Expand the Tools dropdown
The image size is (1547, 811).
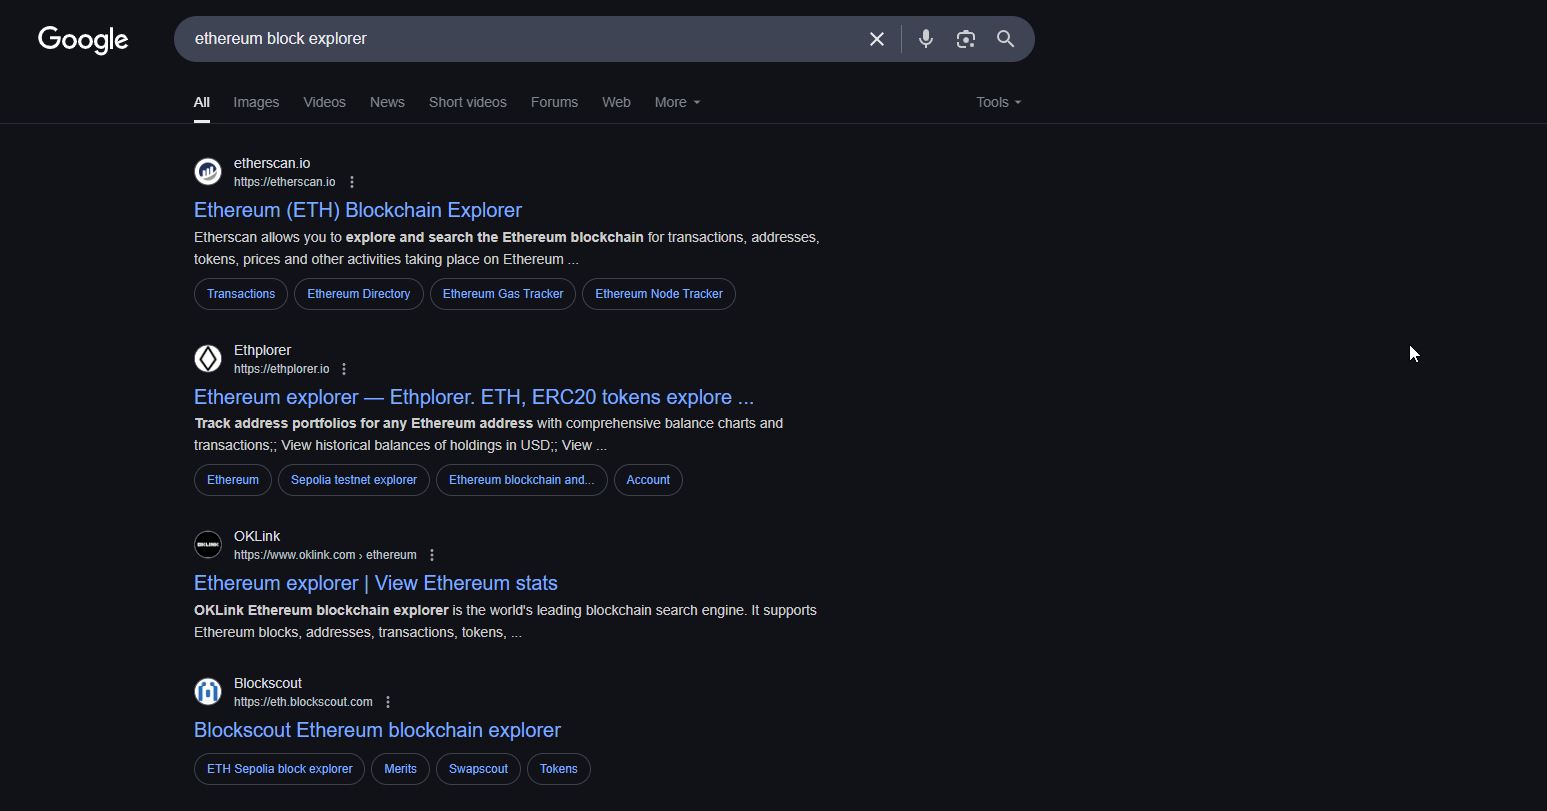[x=999, y=102]
